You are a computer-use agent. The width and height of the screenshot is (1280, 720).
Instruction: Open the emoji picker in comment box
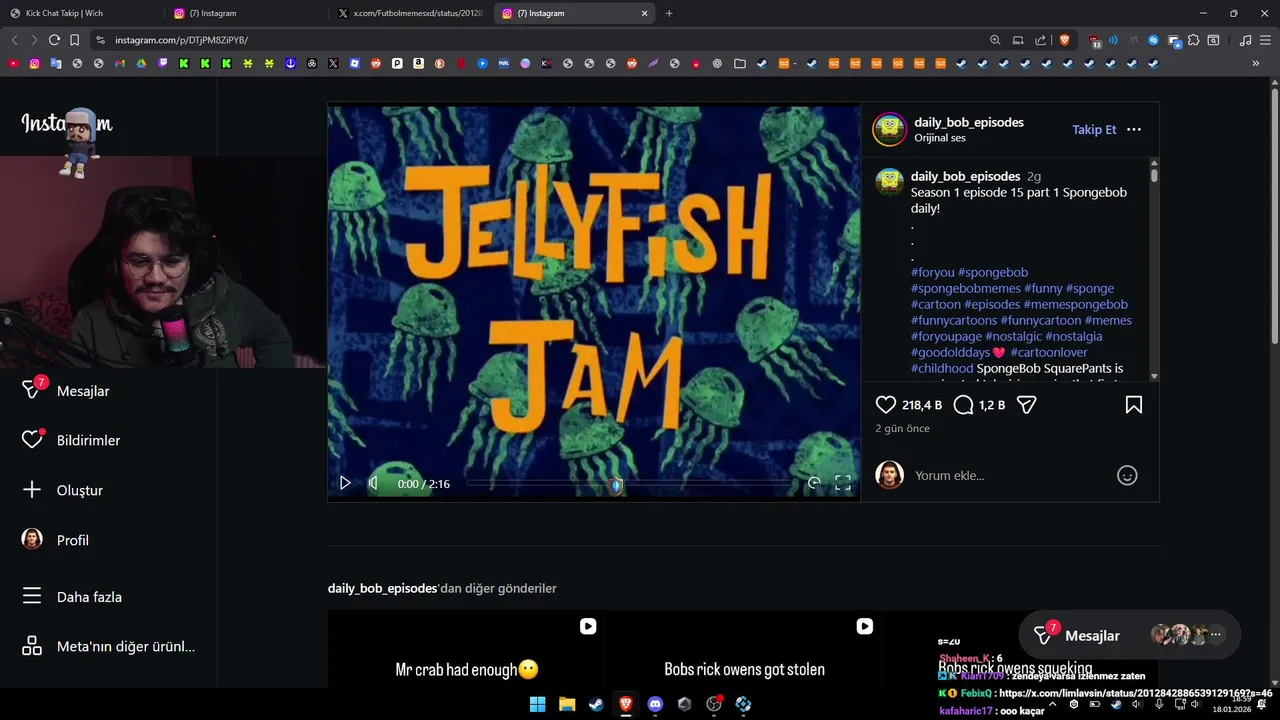[x=1127, y=476]
